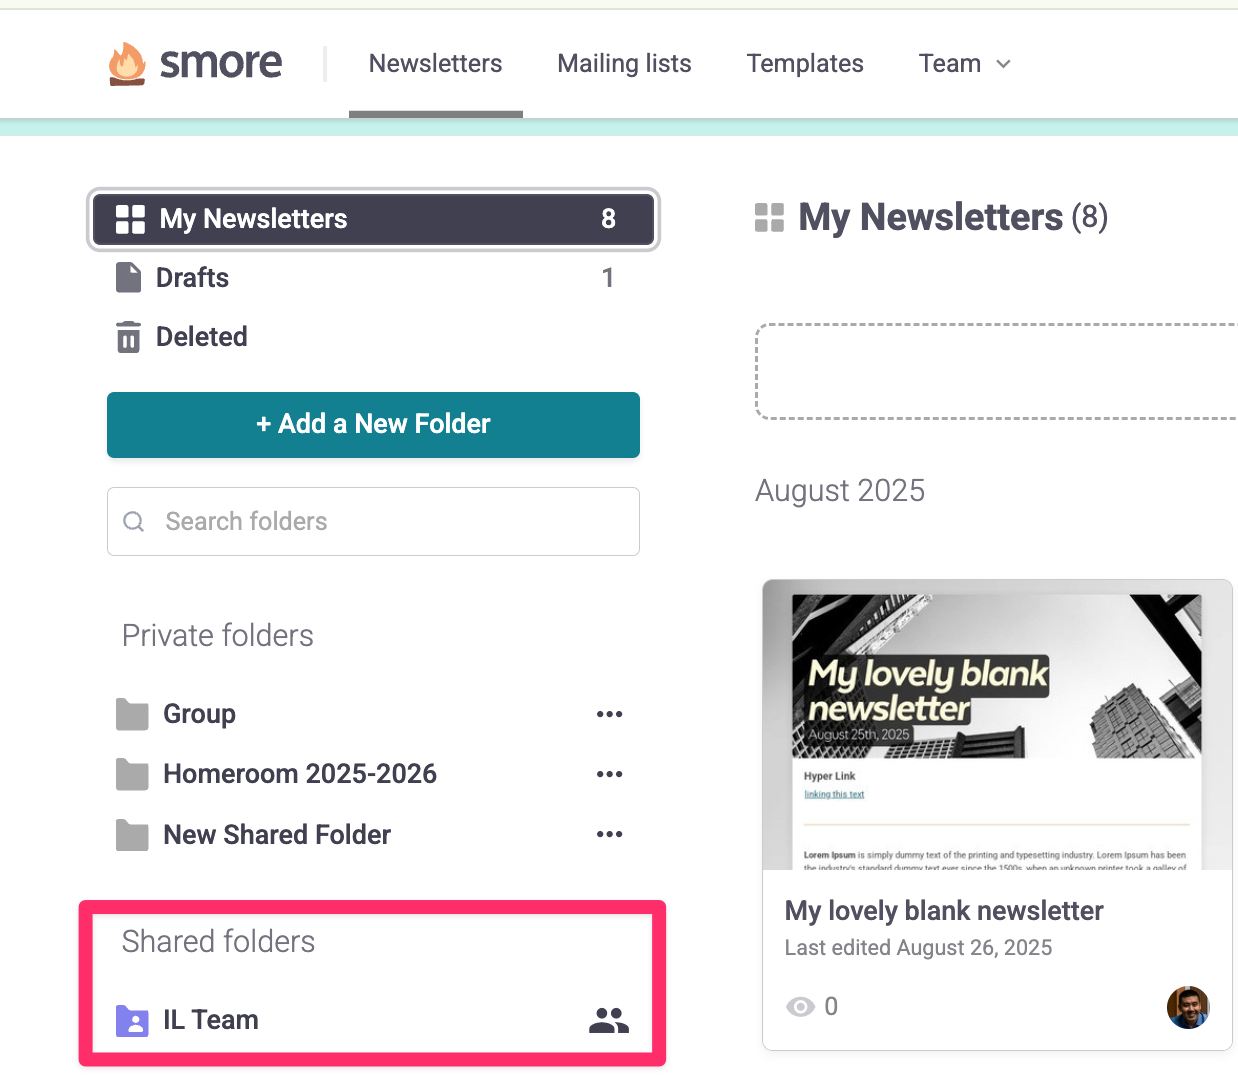Open the Drafts document icon

point(129,278)
